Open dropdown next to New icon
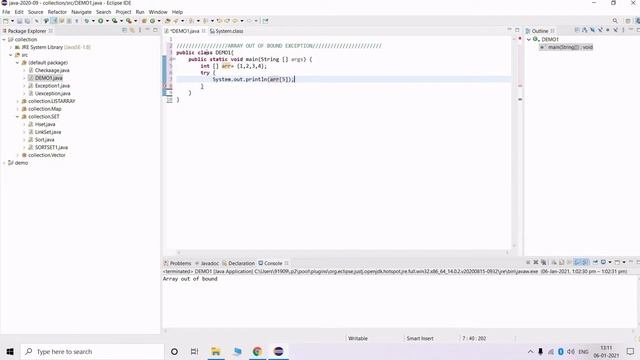640x360 pixels. click(x=12, y=21)
